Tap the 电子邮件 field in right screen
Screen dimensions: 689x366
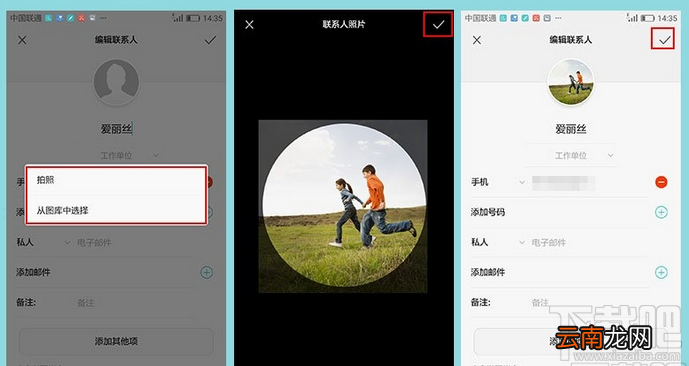pyautogui.click(x=549, y=243)
